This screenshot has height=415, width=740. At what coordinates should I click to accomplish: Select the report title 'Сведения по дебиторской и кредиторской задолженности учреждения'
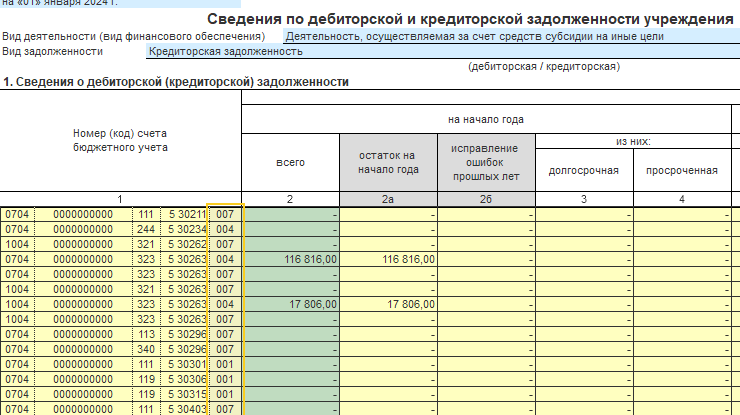(x=470, y=19)
